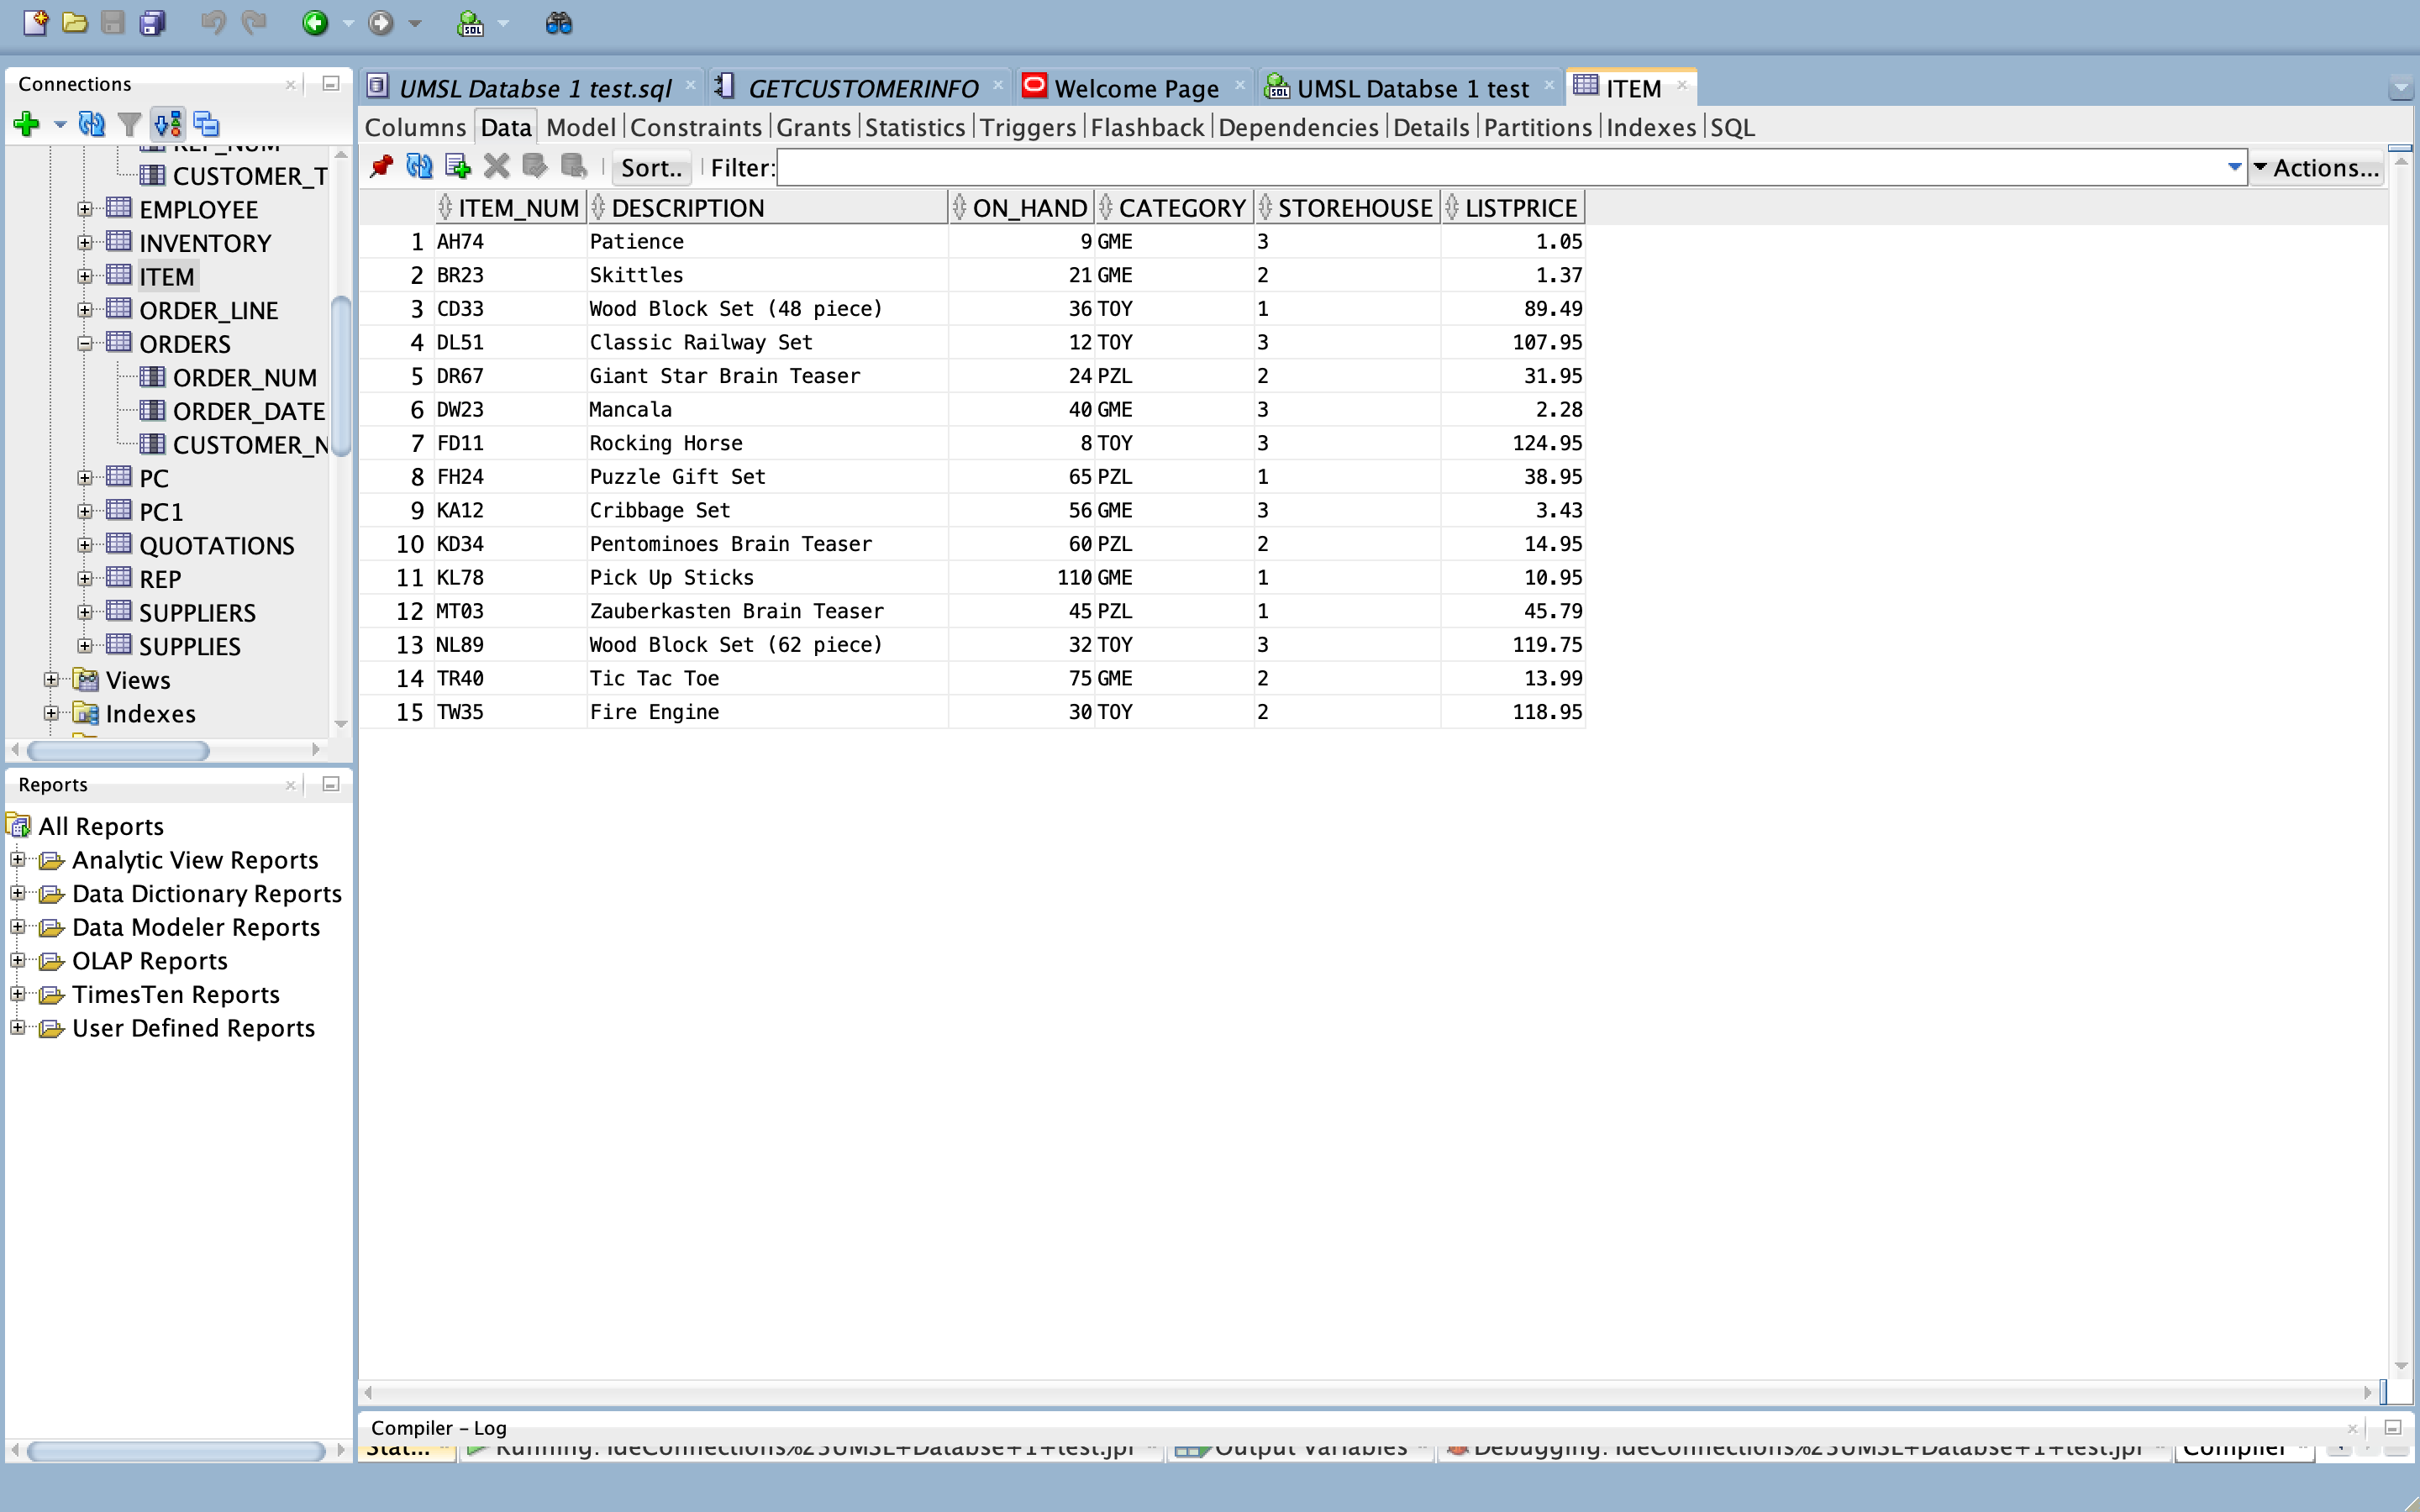2420x1512 pixels.
Task: Switch to the Constraints tab
Action: (696, 128)
